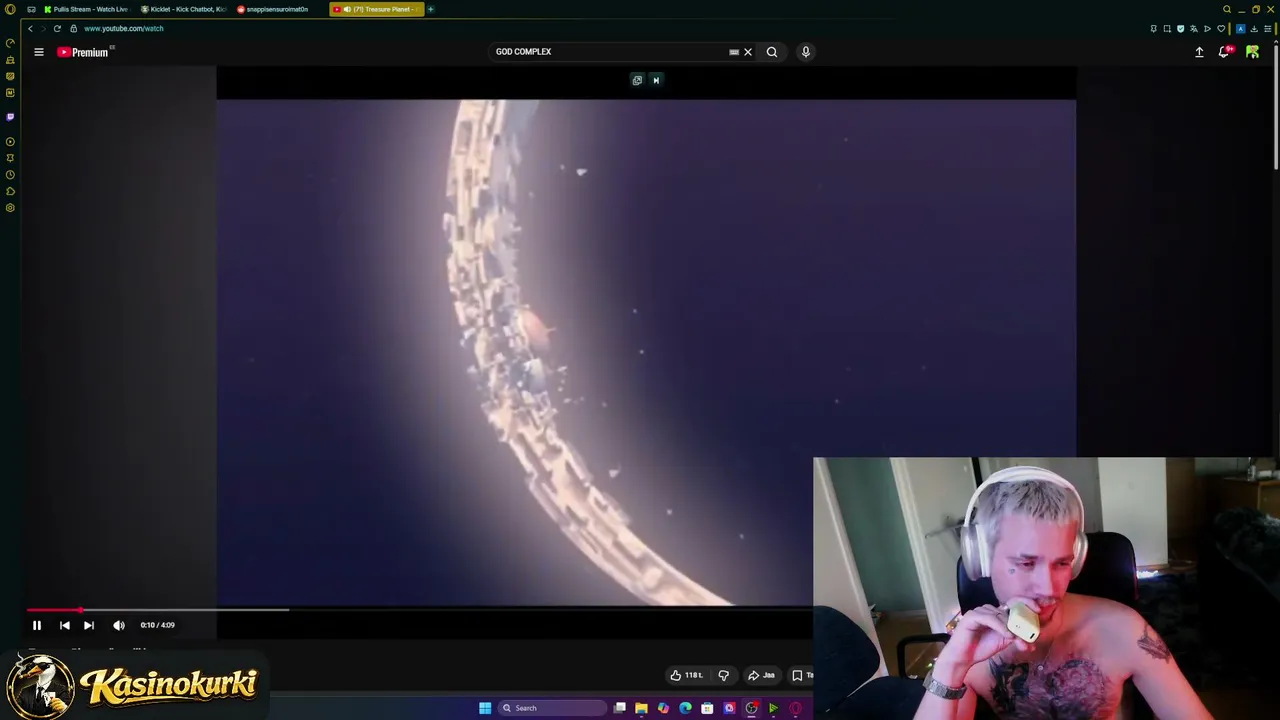Image resolution: width=1280 pixels, height=720 pixels.
Task: Toggle the miniplayer icon above the video
Action: click(637, 80)
